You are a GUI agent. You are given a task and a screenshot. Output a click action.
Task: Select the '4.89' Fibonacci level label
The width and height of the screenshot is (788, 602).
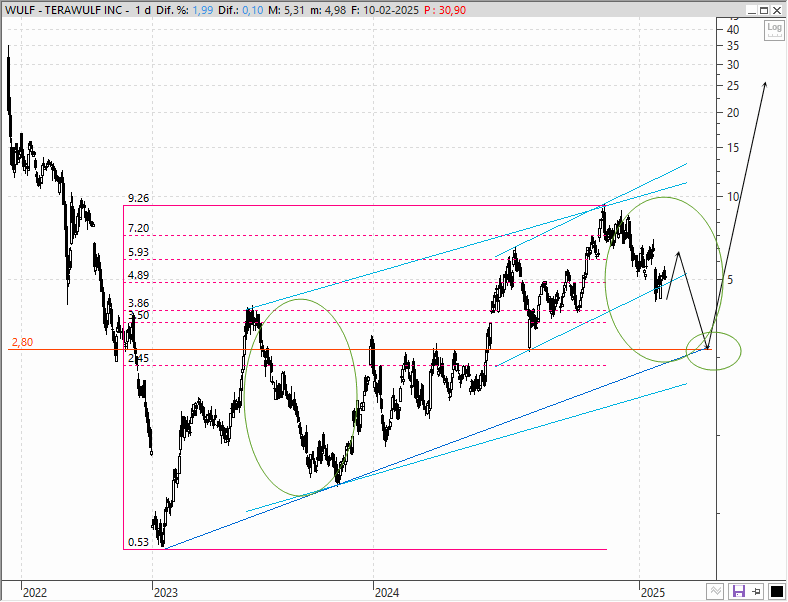tap(139, 275)
